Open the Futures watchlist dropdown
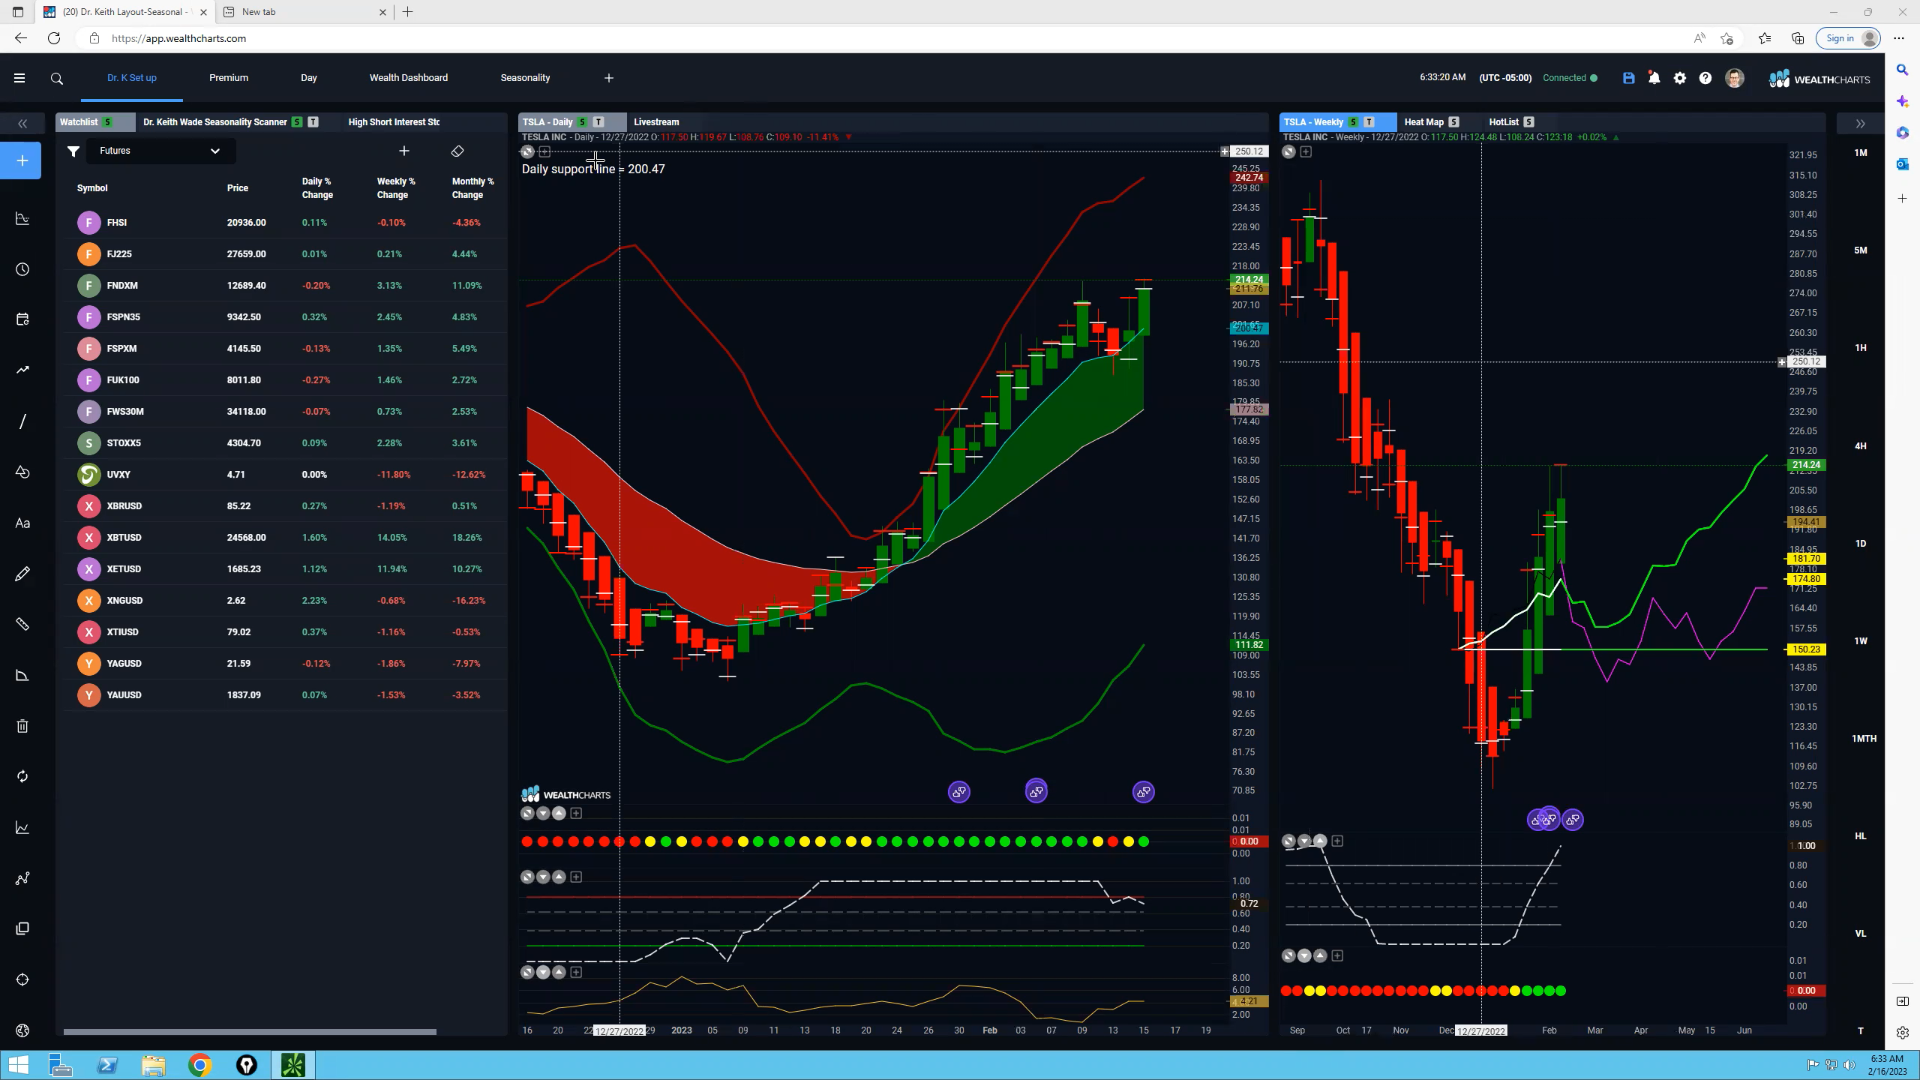1920x1080 pixels. coord(159,151)
